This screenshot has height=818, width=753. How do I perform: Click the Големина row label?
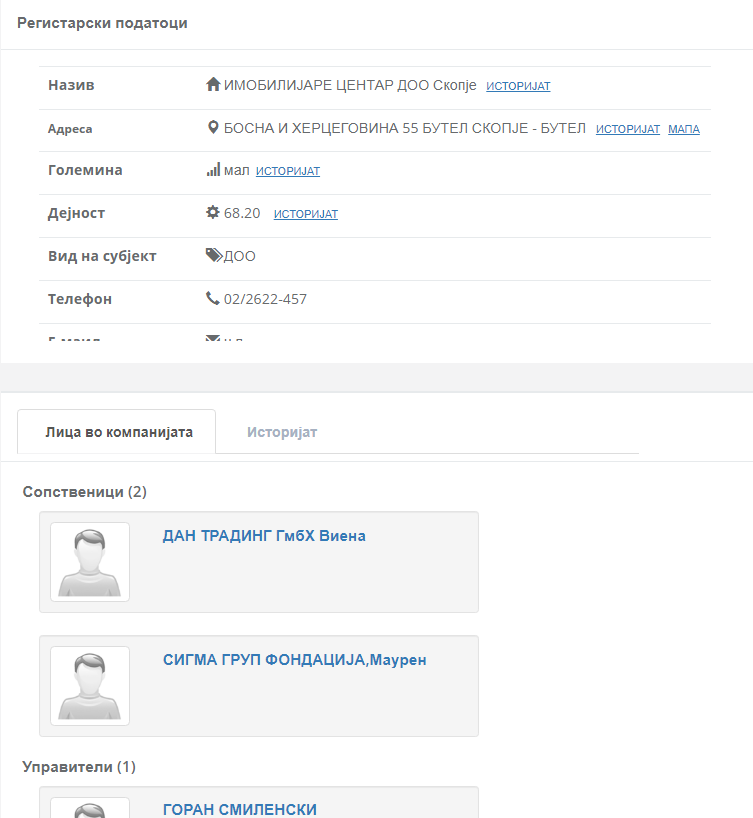85,170
